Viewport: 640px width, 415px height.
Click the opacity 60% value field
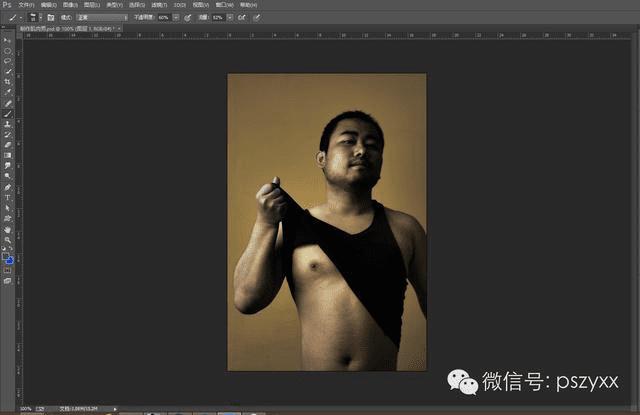click(164, 18)
